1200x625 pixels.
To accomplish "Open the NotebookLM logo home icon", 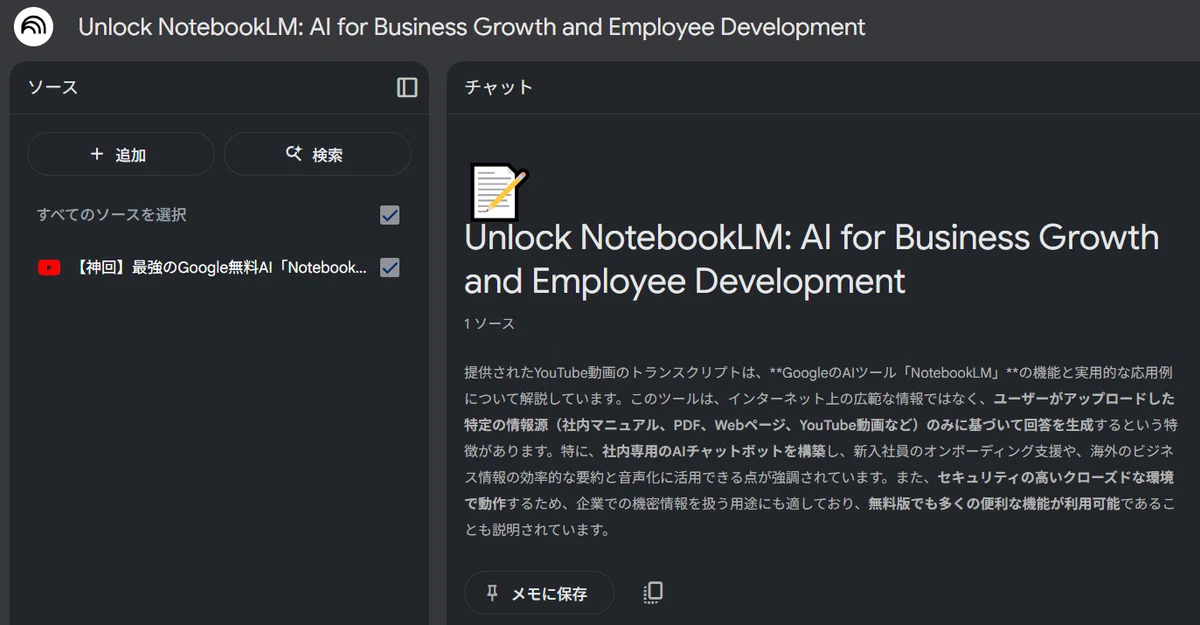I will coord(34,27).
